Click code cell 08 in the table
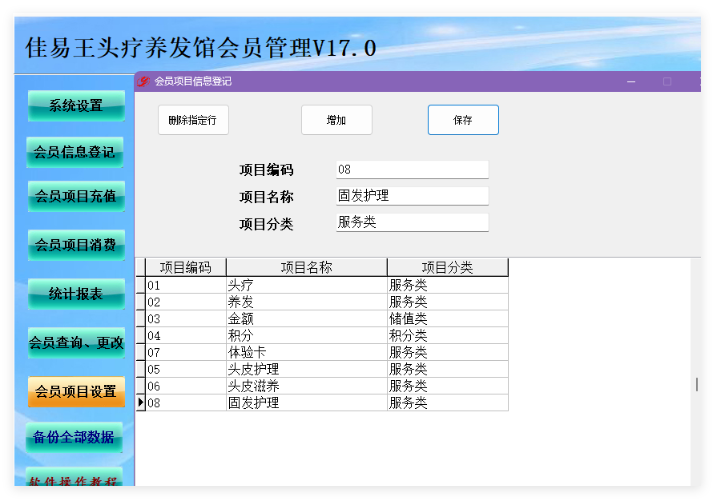 click(186, 403)
